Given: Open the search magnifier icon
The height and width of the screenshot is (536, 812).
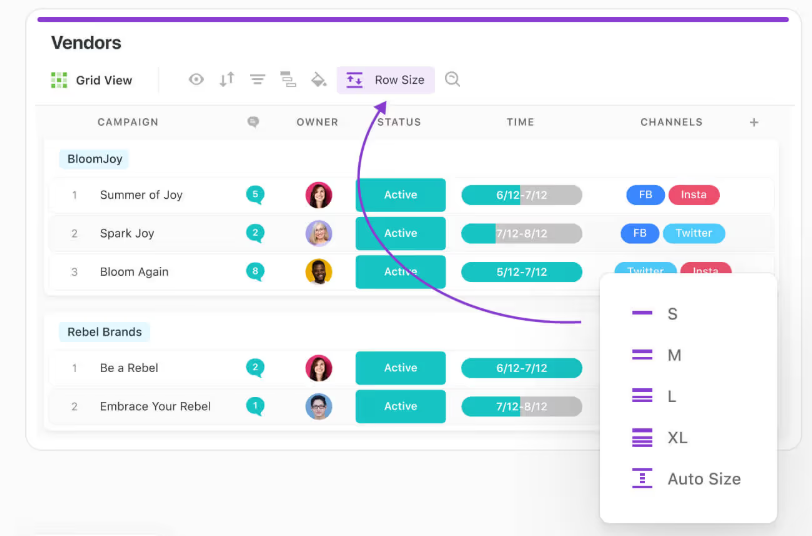Looking at the screenshot, I should point(452,79).
